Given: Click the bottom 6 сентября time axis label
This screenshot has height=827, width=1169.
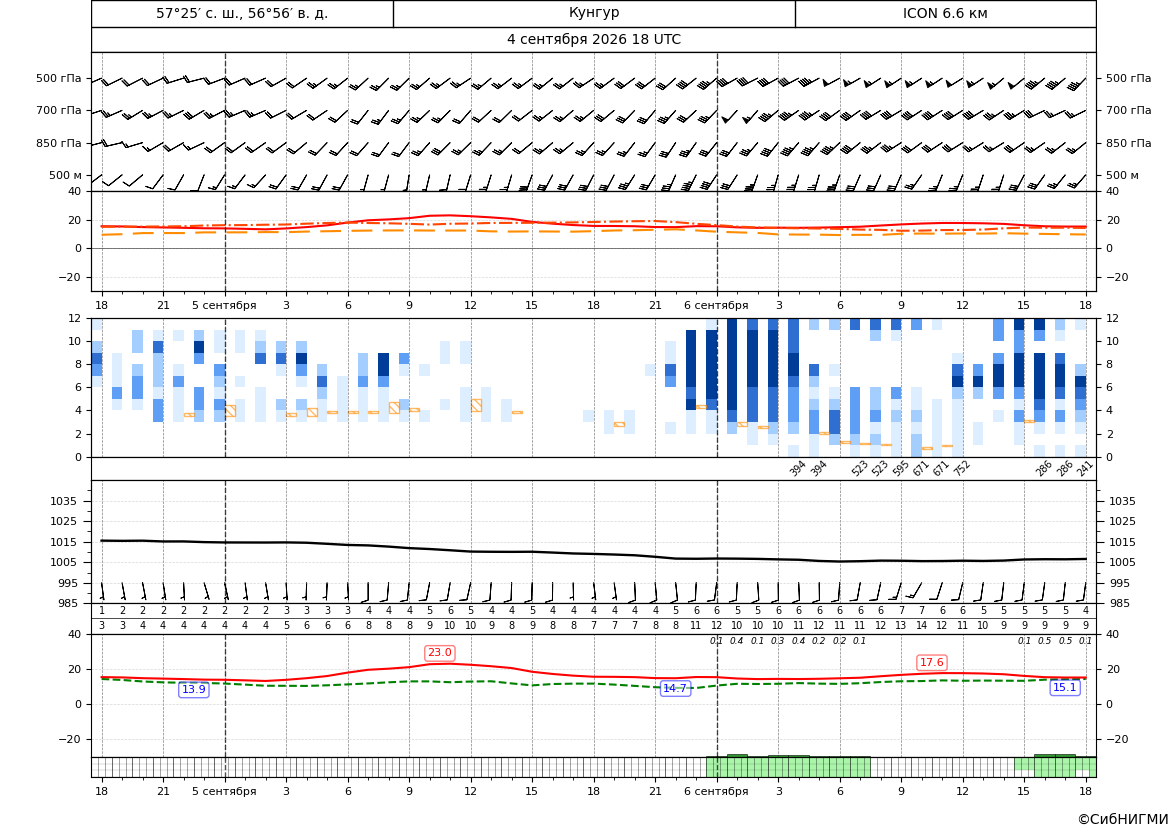Looking at the screenshot, I should pos(716,791).
